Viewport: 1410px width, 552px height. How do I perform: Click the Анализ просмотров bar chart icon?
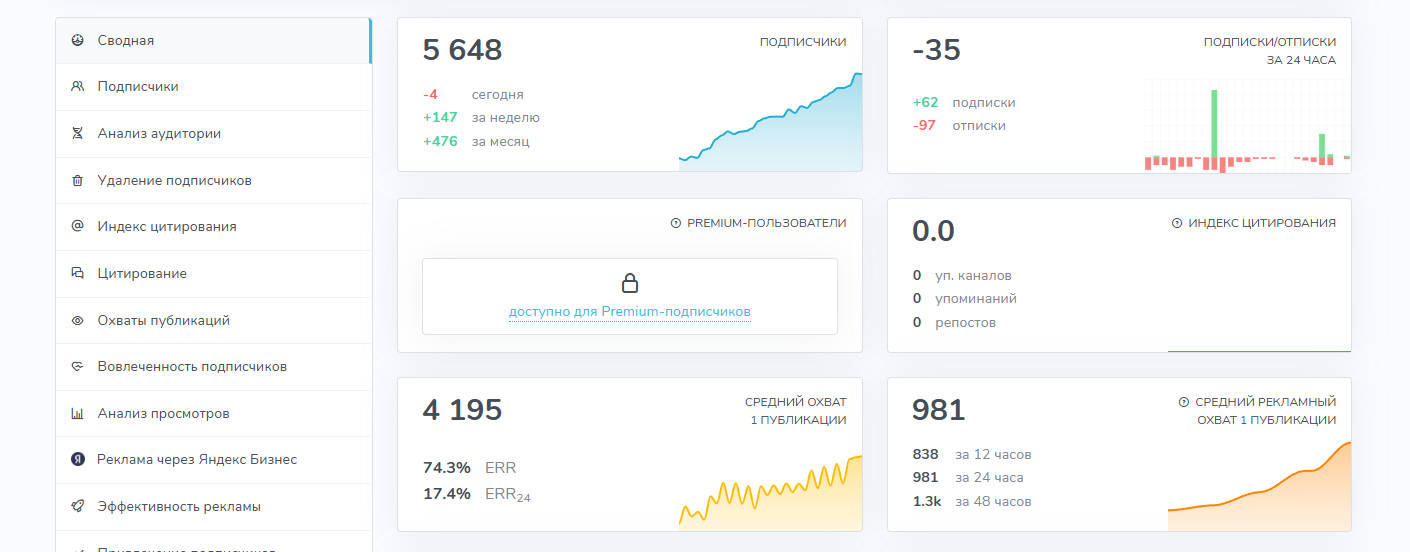(x=77, y=413)
